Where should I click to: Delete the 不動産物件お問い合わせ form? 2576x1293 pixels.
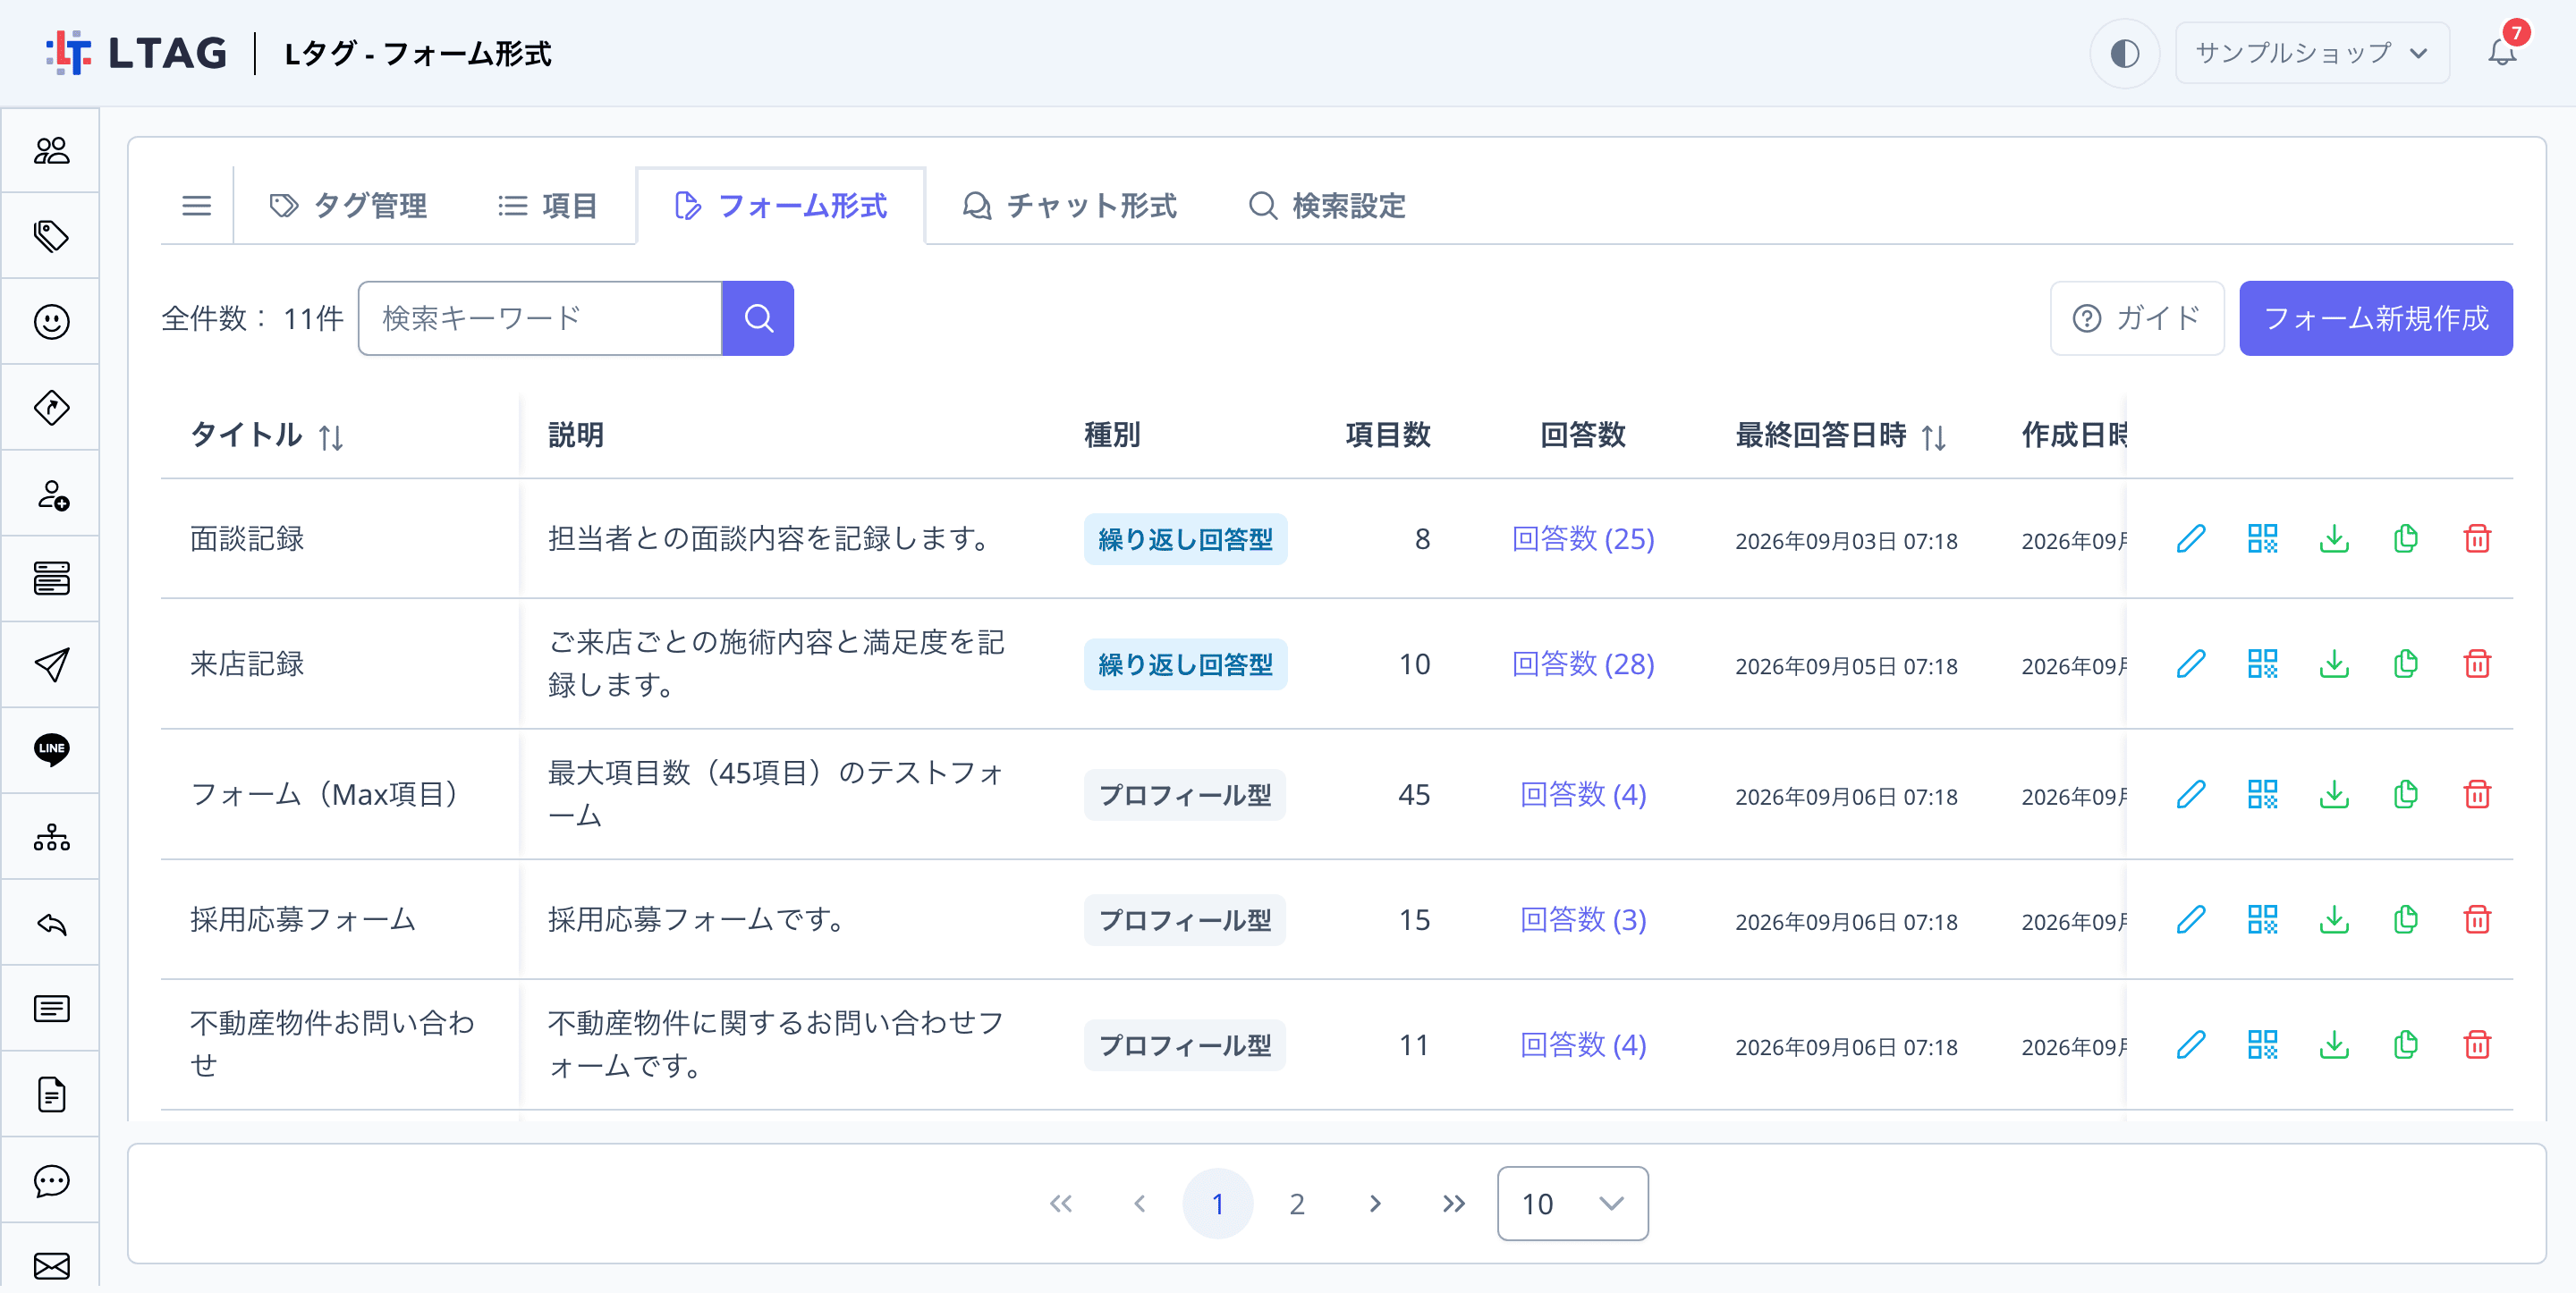(x=2477, y=1045)
